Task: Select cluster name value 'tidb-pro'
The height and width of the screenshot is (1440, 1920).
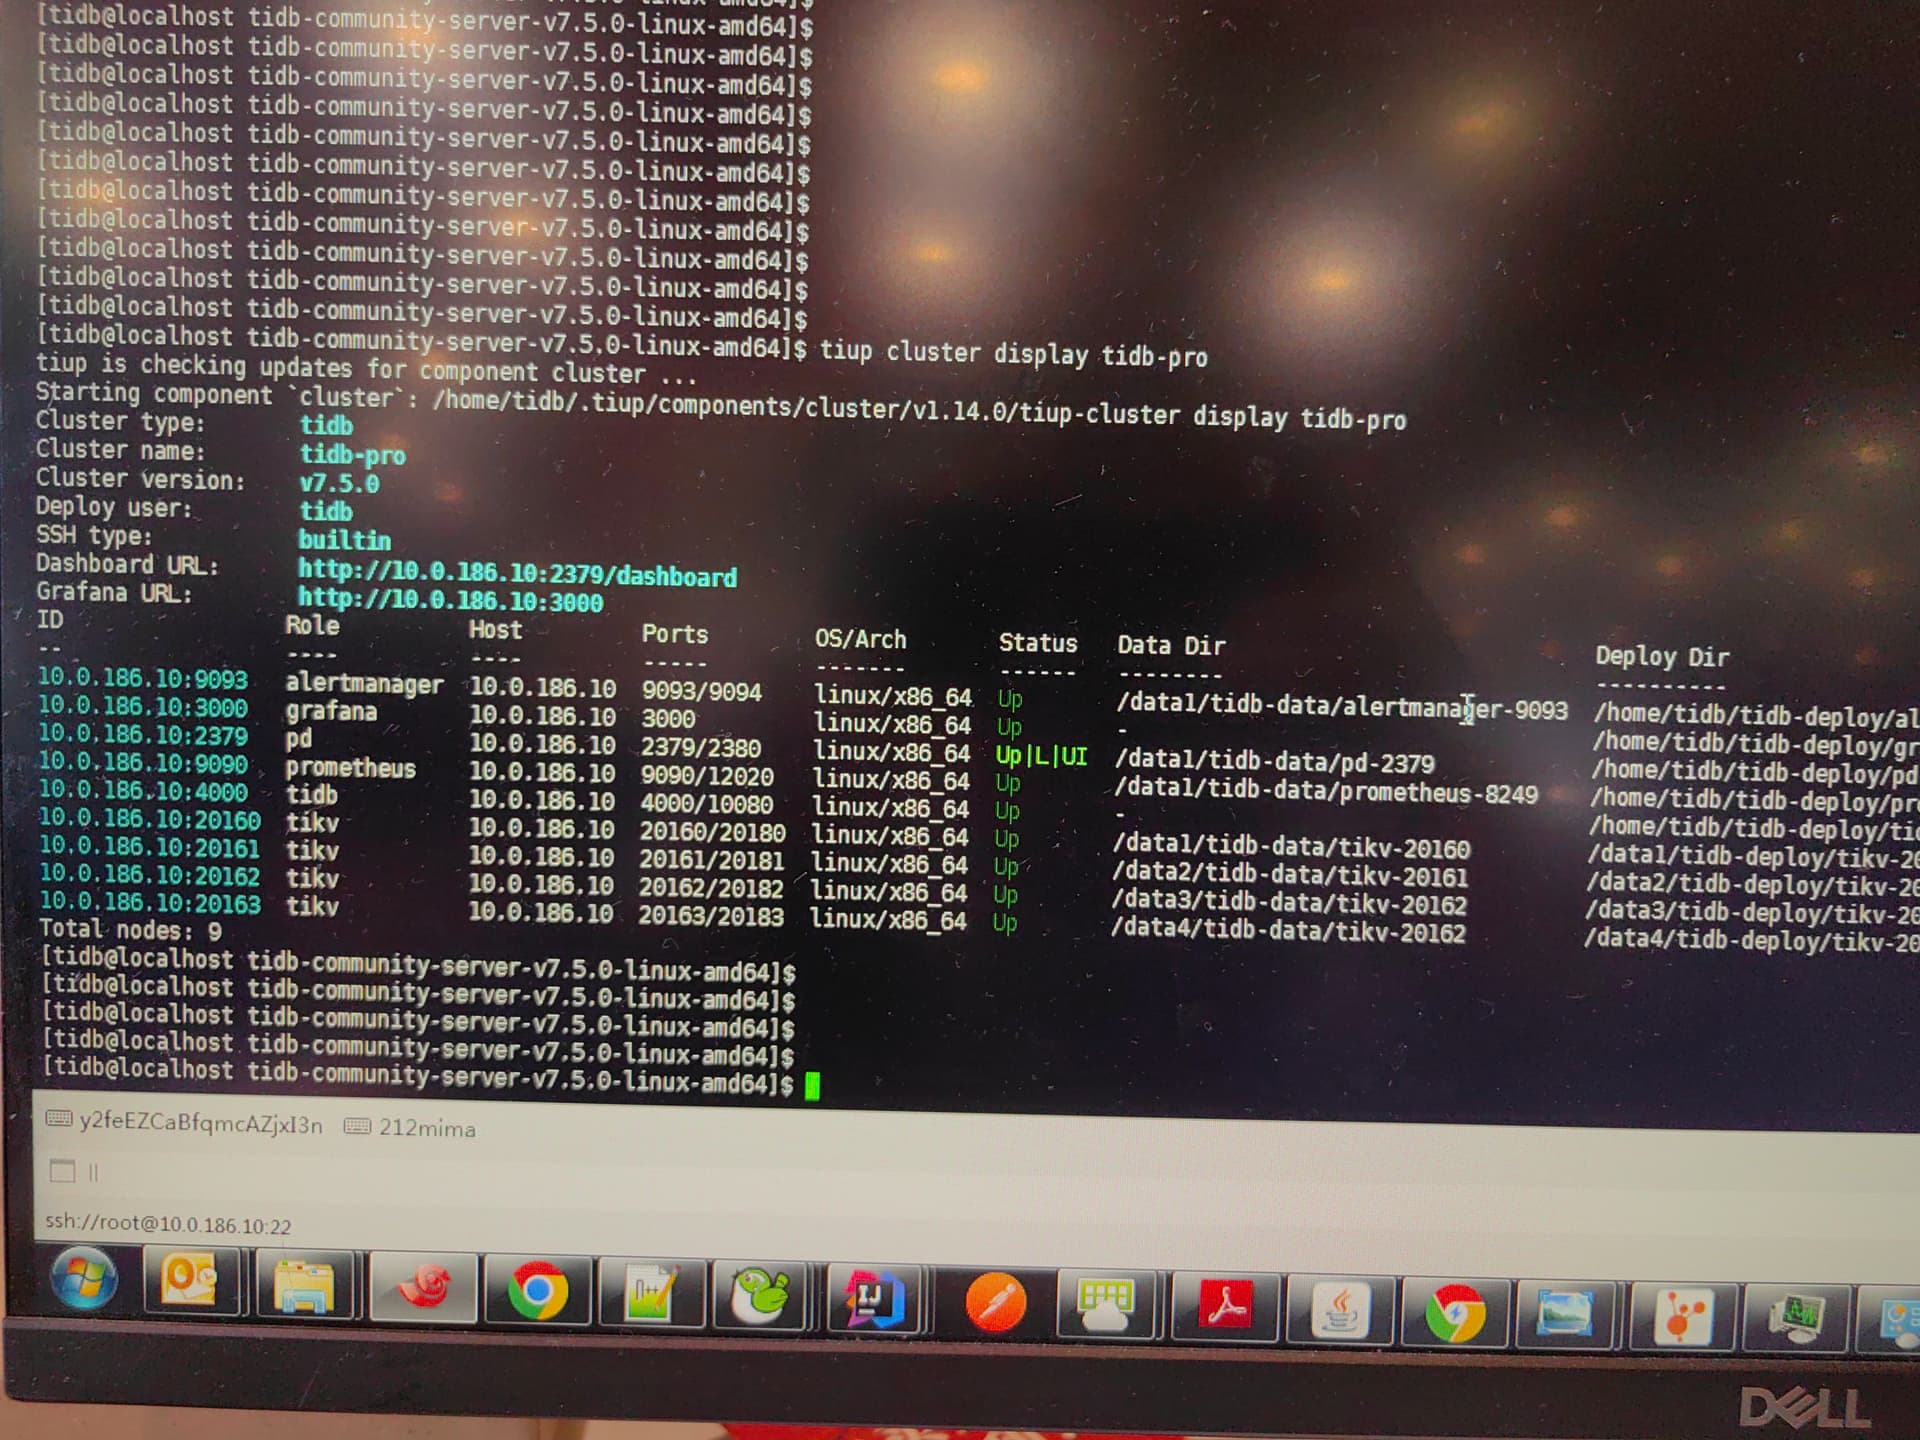Action: coord(352,455)
